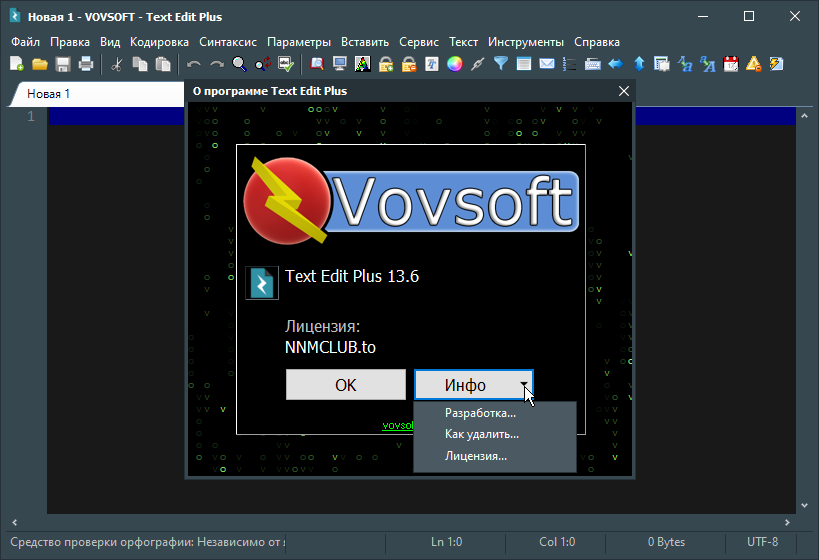Open the Правка menu
Image resolution: width=819 pixels, height=560 pixels.
click(x=70, y=42)
